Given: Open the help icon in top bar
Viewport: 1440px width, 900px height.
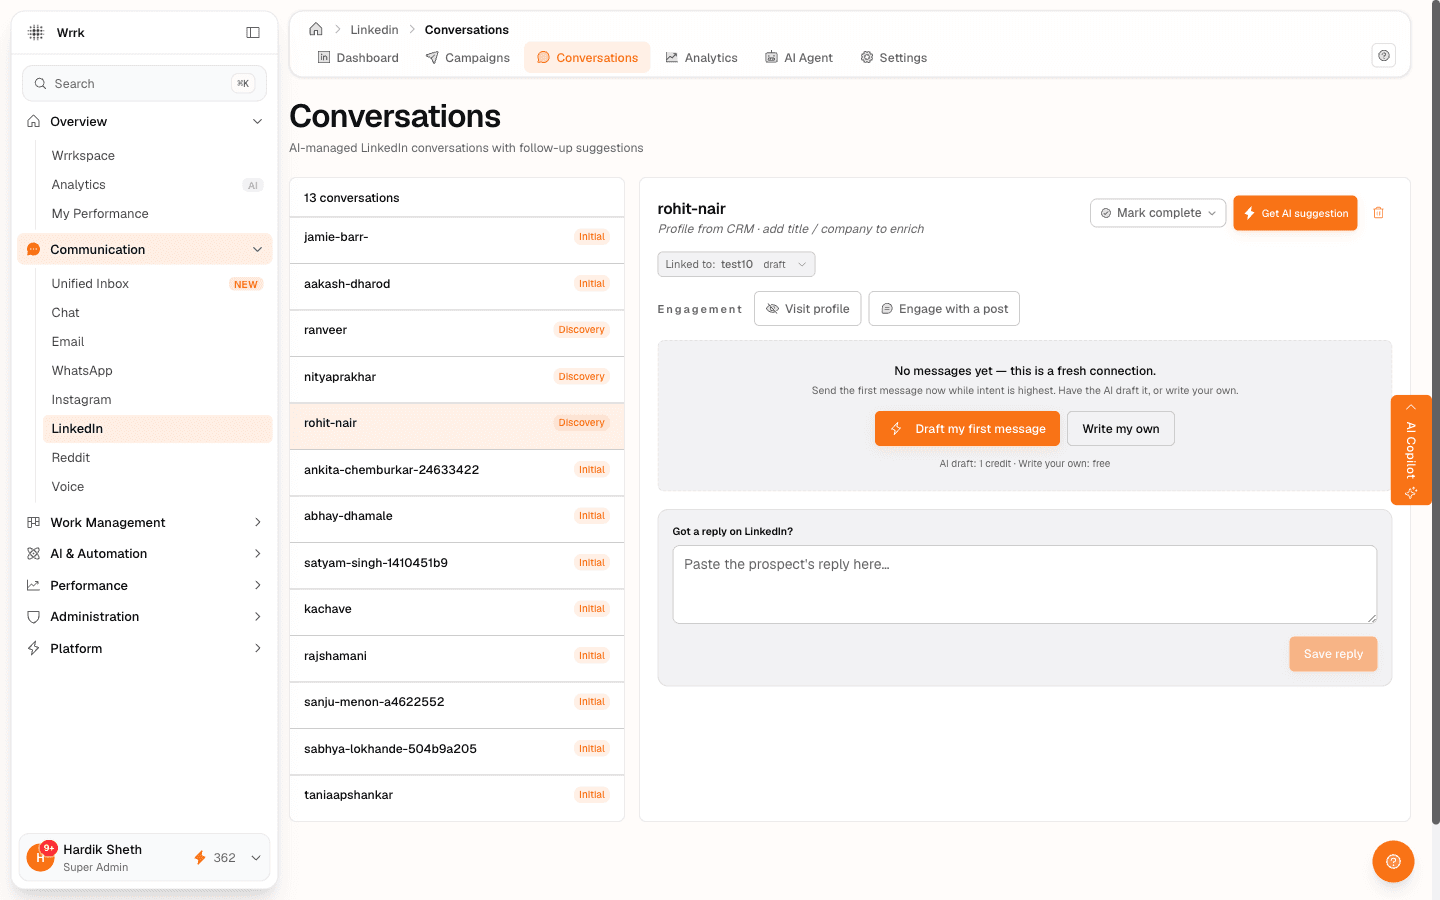Looking at the screenshot, I should [1384, 56].
